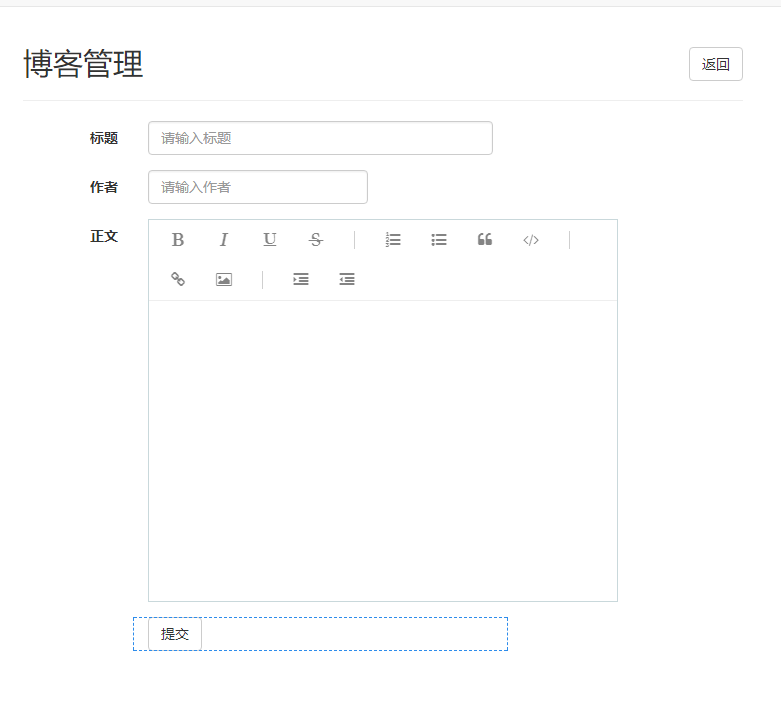Viewport: 781px width, 719px height.
Task: Insert a hyperlink
Action: [178, 279]
